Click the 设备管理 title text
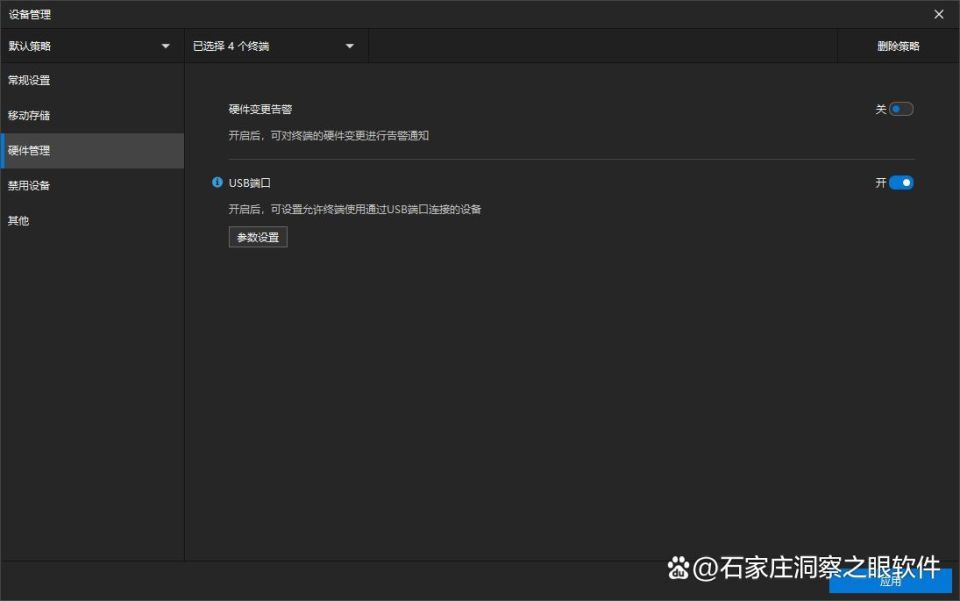 point(29,14)
